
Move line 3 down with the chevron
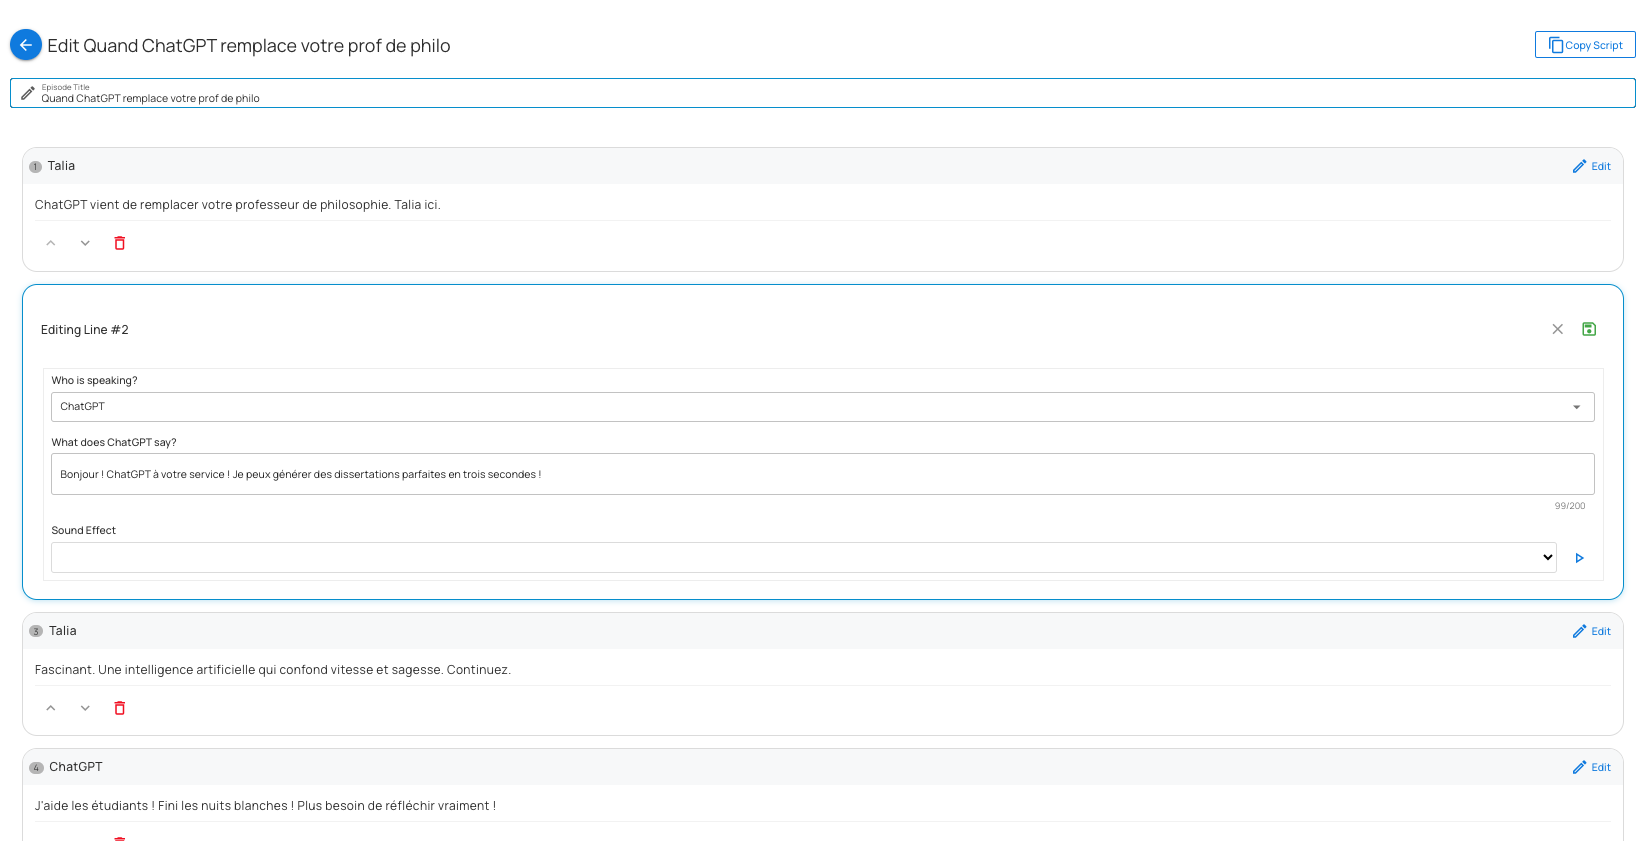[x=85, y=708]
